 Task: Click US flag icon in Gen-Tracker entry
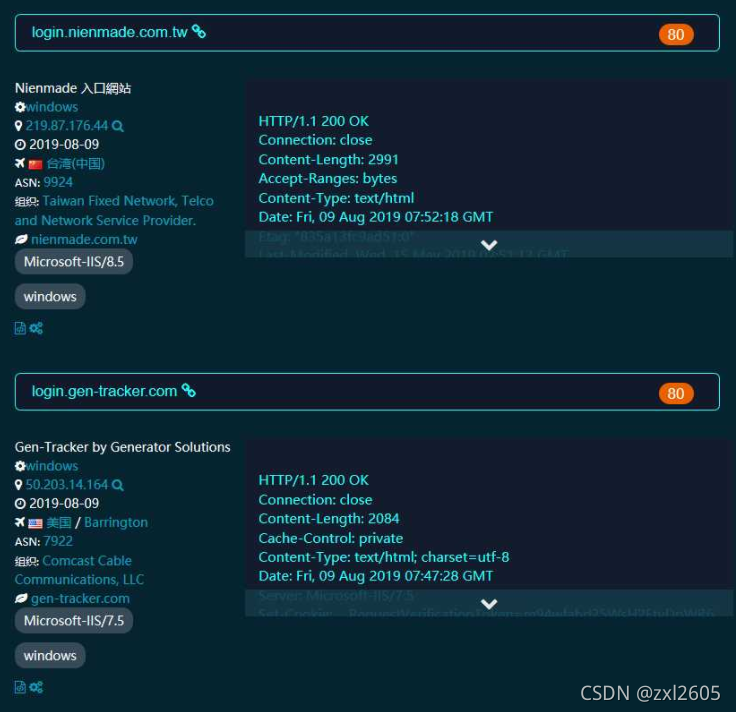pos(35,523)
